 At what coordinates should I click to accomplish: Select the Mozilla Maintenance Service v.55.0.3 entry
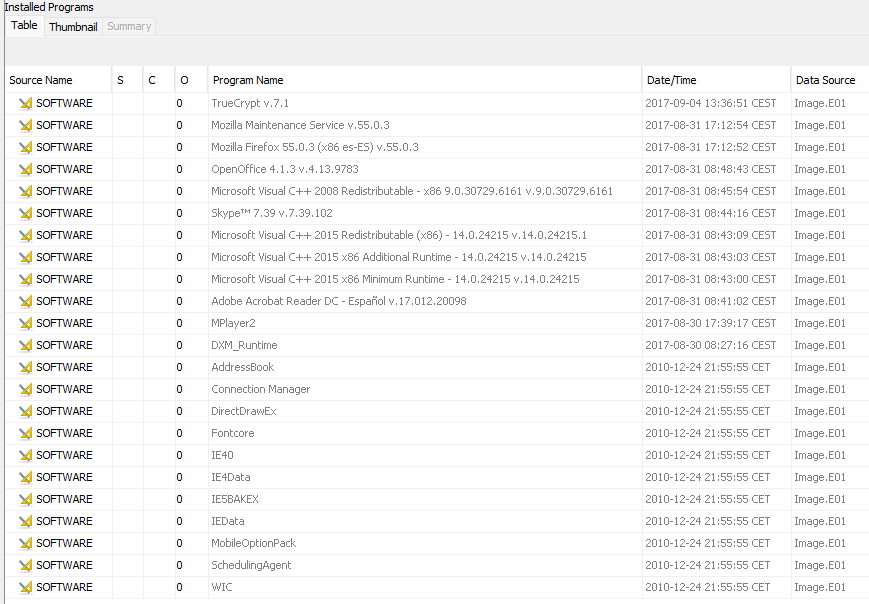[x=300, y=125]
